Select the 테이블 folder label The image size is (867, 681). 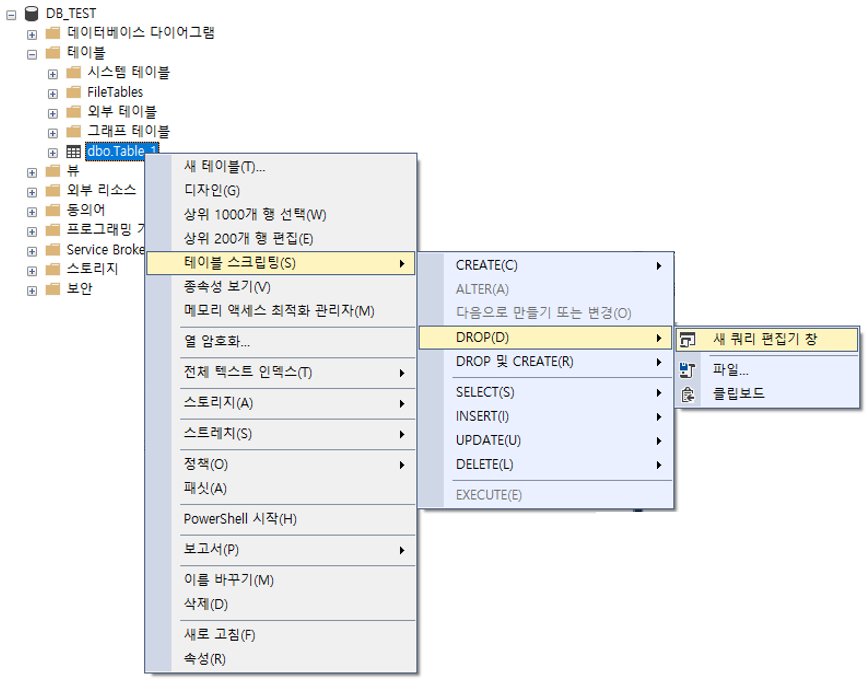pyautogui.click(x=86, y=53)
